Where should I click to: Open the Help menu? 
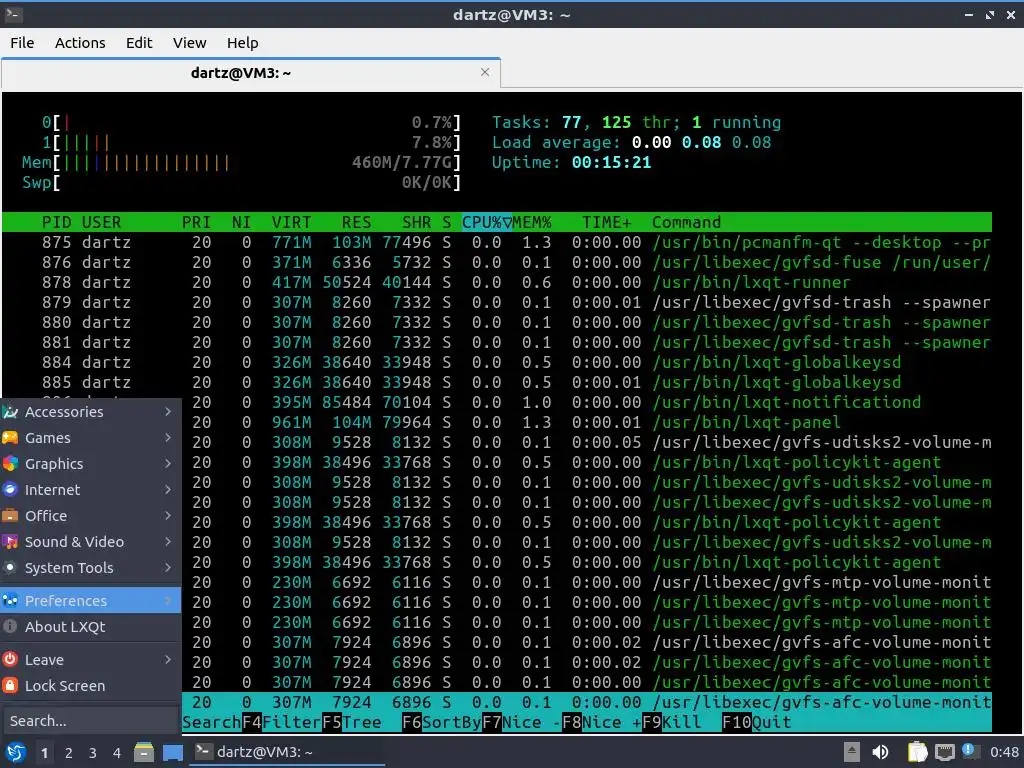[x=242, y=43]
